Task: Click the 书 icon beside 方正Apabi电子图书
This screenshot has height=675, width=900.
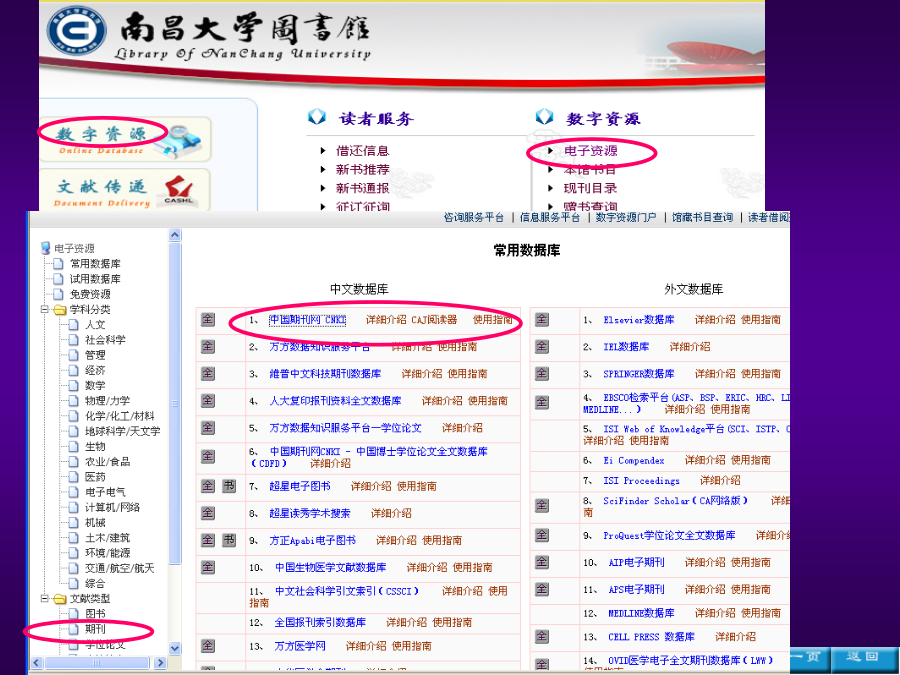Action: point(229,540)
